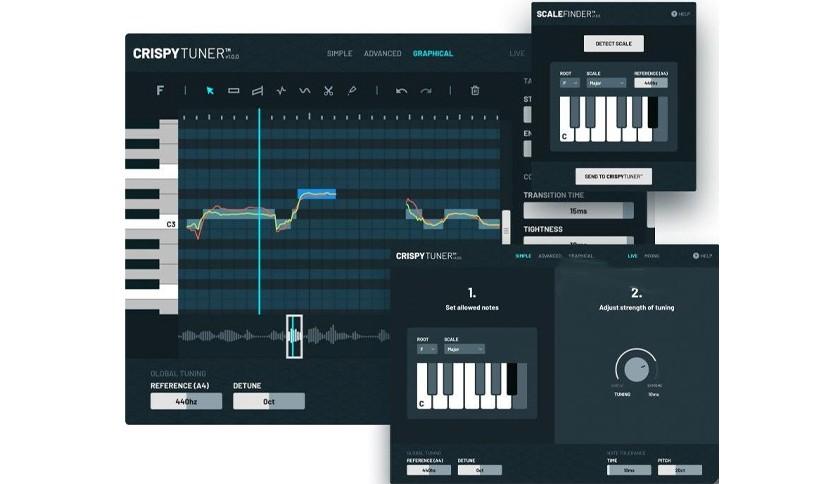Image resolution: width=836 pixels, height=484 pixels.
Task: Select the arrow pointer tool in the graphical toolbar
Action: tap(210, 91)
